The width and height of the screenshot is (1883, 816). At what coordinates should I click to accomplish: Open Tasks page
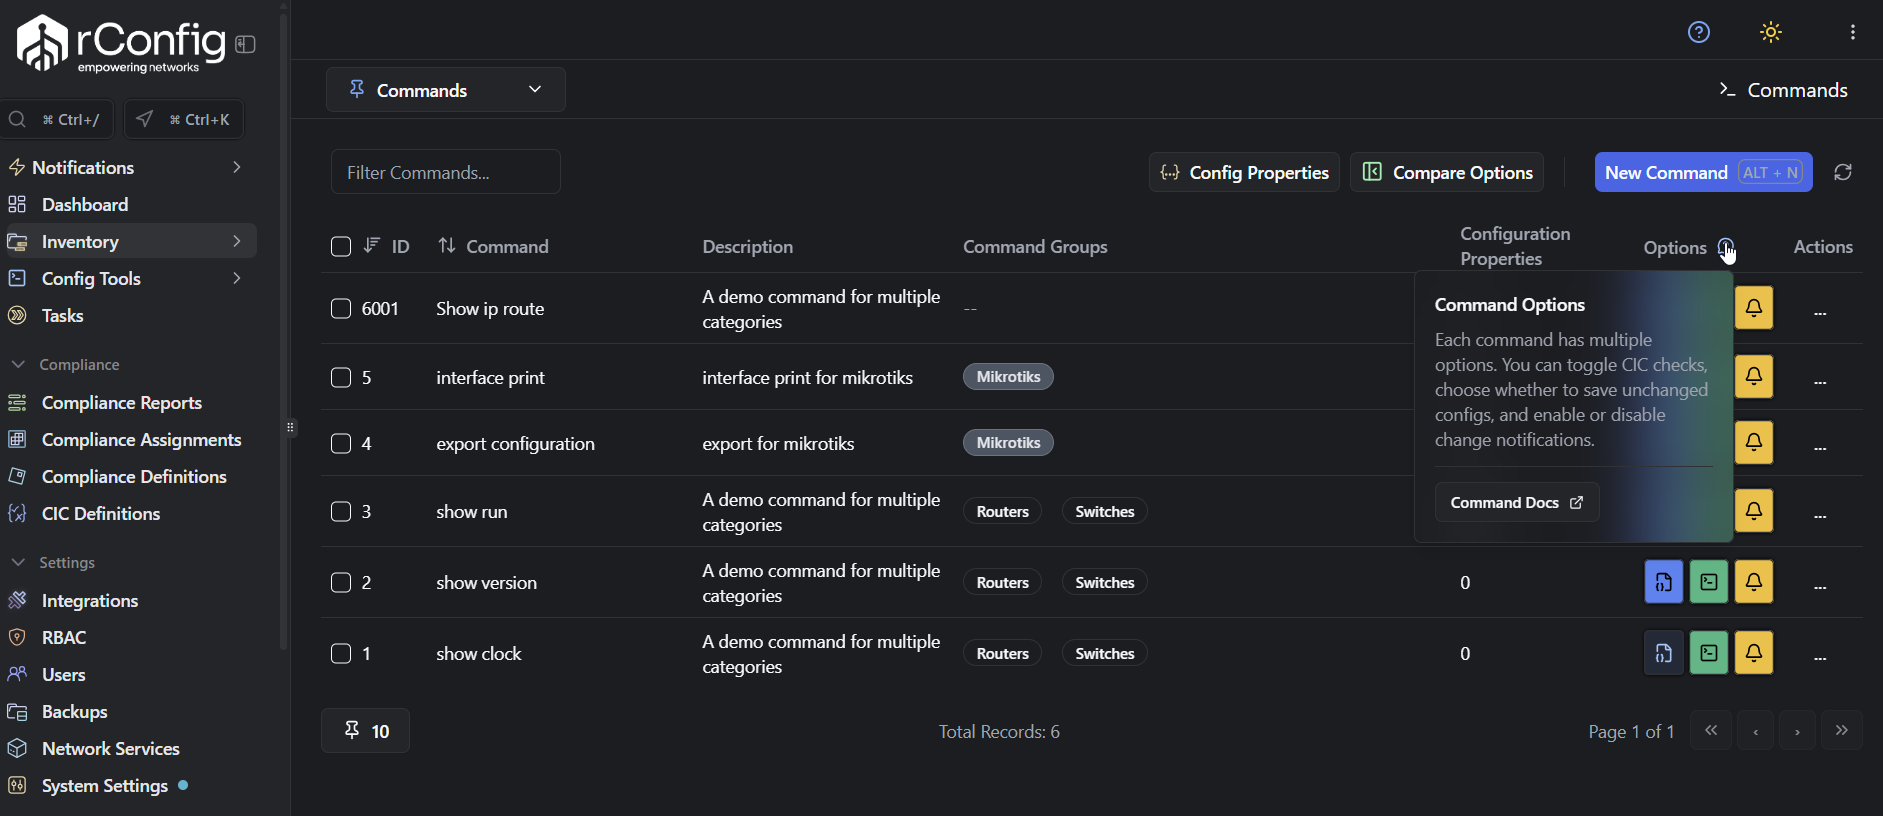(62, 315)
